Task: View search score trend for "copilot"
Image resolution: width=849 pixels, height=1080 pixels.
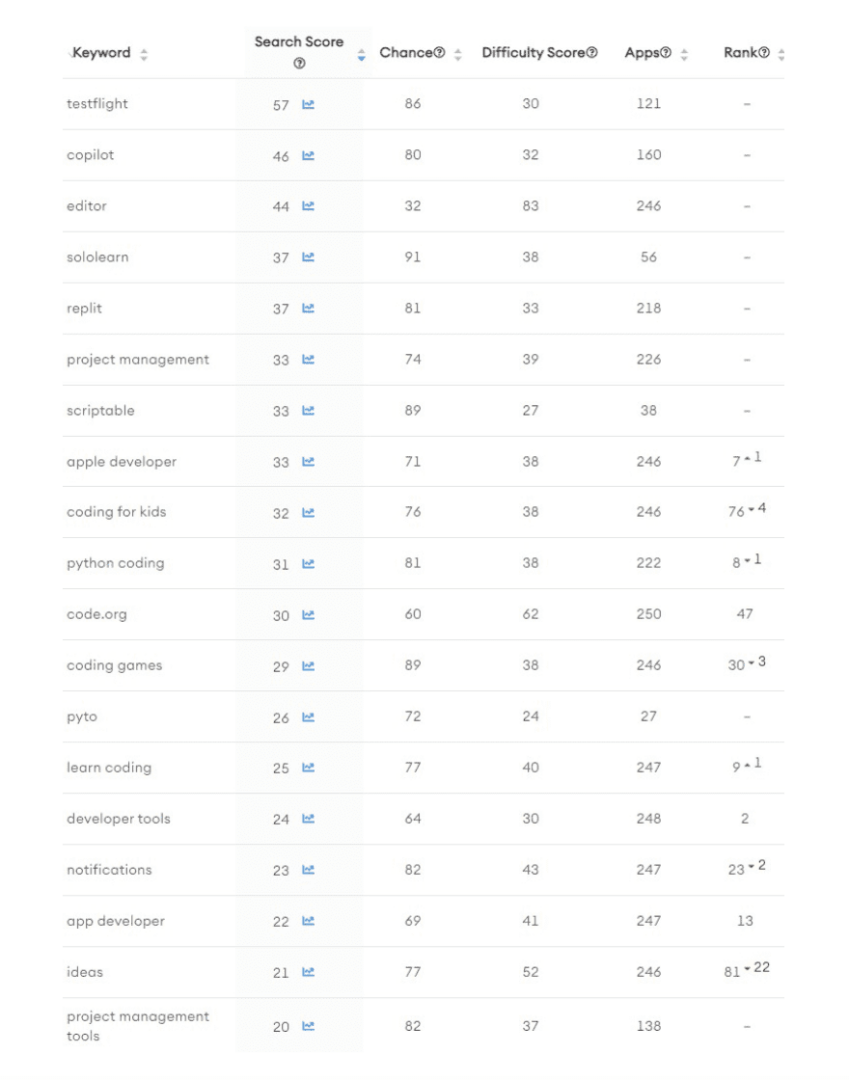Action: [x=308, y=155]
